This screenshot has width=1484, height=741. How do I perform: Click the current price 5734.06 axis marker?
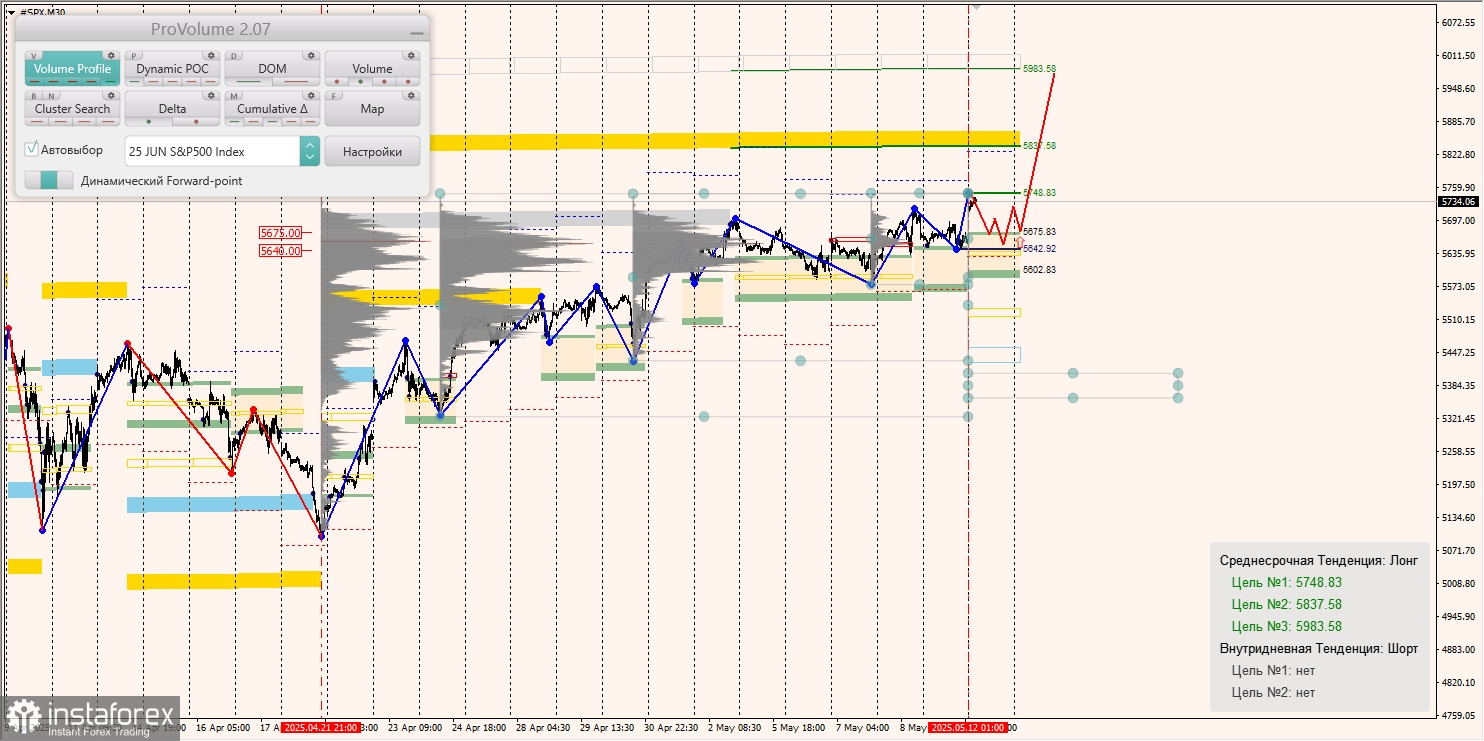1458,201
